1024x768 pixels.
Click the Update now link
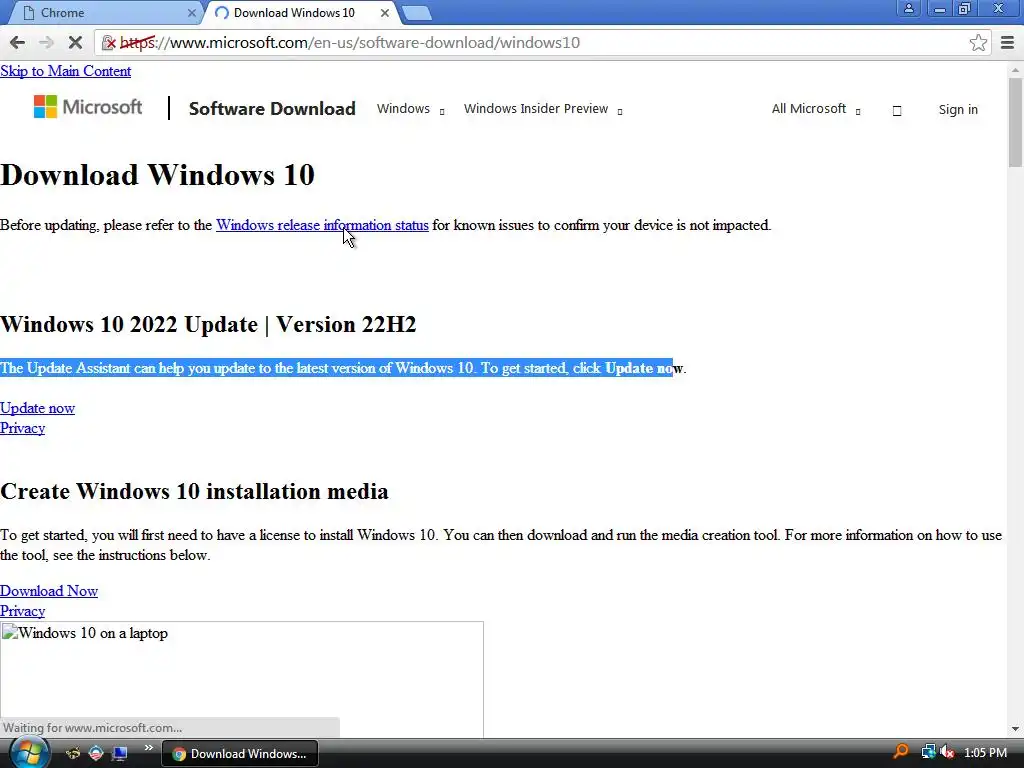(37, 408)
